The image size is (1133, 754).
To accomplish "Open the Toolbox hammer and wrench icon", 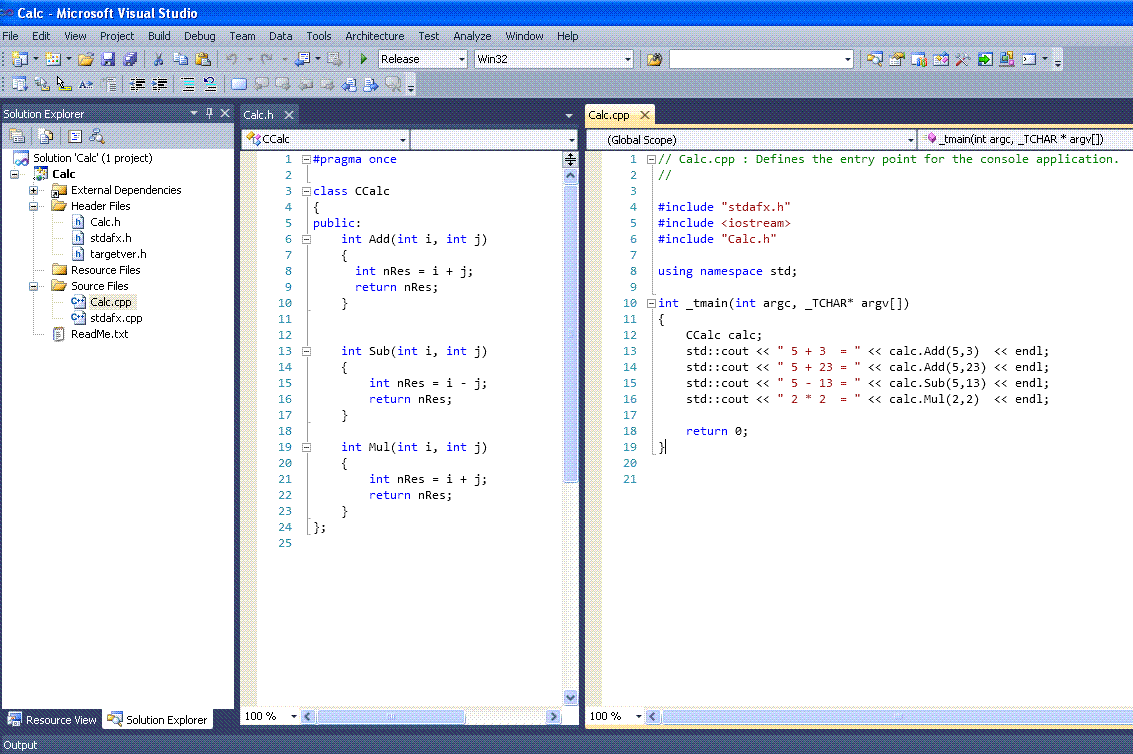I will coord(962,59).
